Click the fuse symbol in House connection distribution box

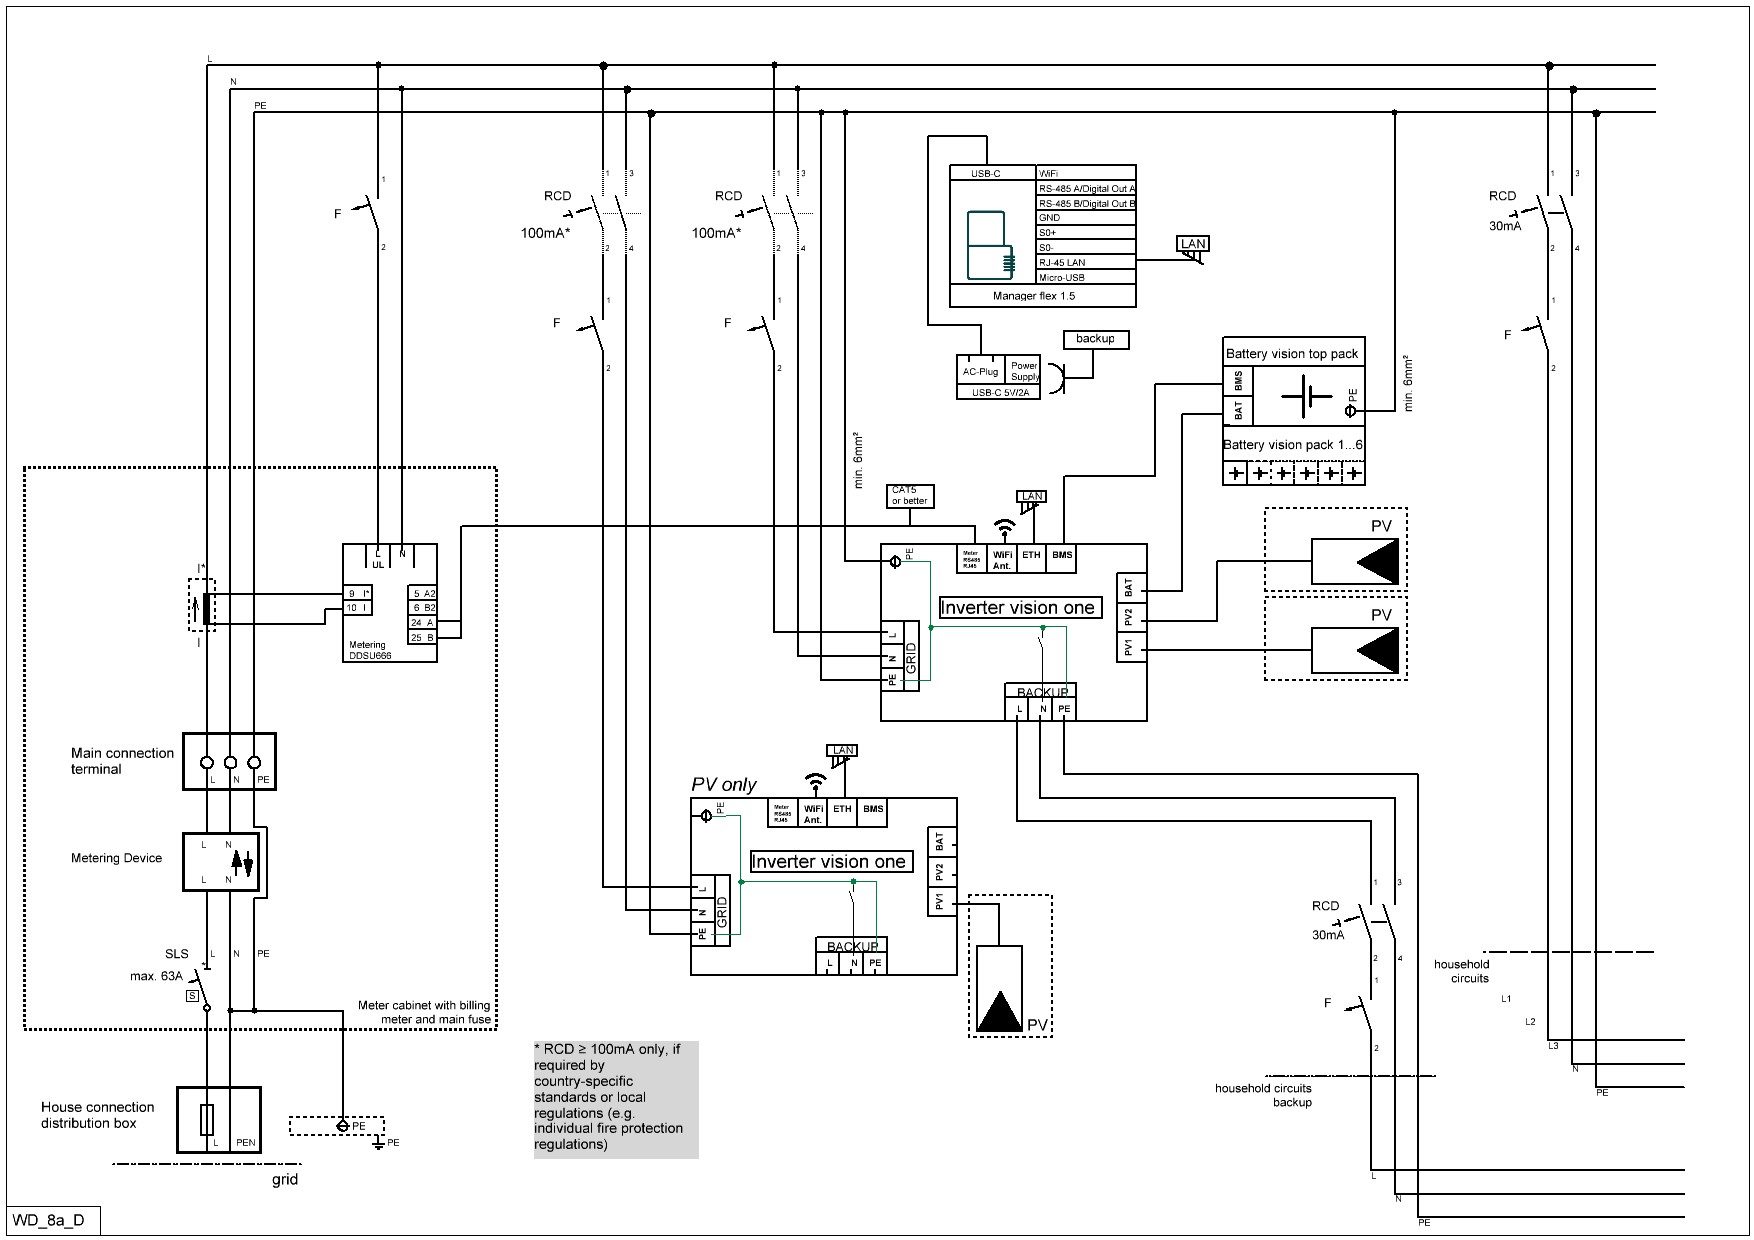tap(207, 1120)
